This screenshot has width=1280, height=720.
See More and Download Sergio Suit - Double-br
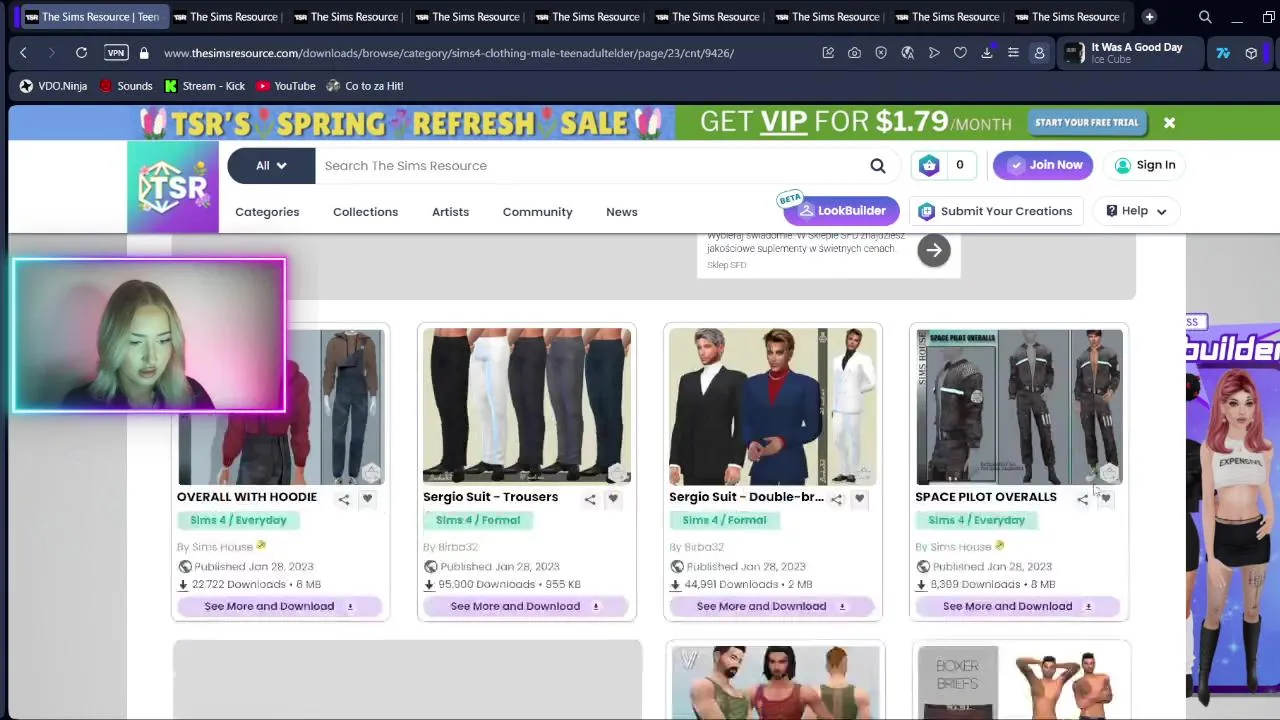pos(772,606)
